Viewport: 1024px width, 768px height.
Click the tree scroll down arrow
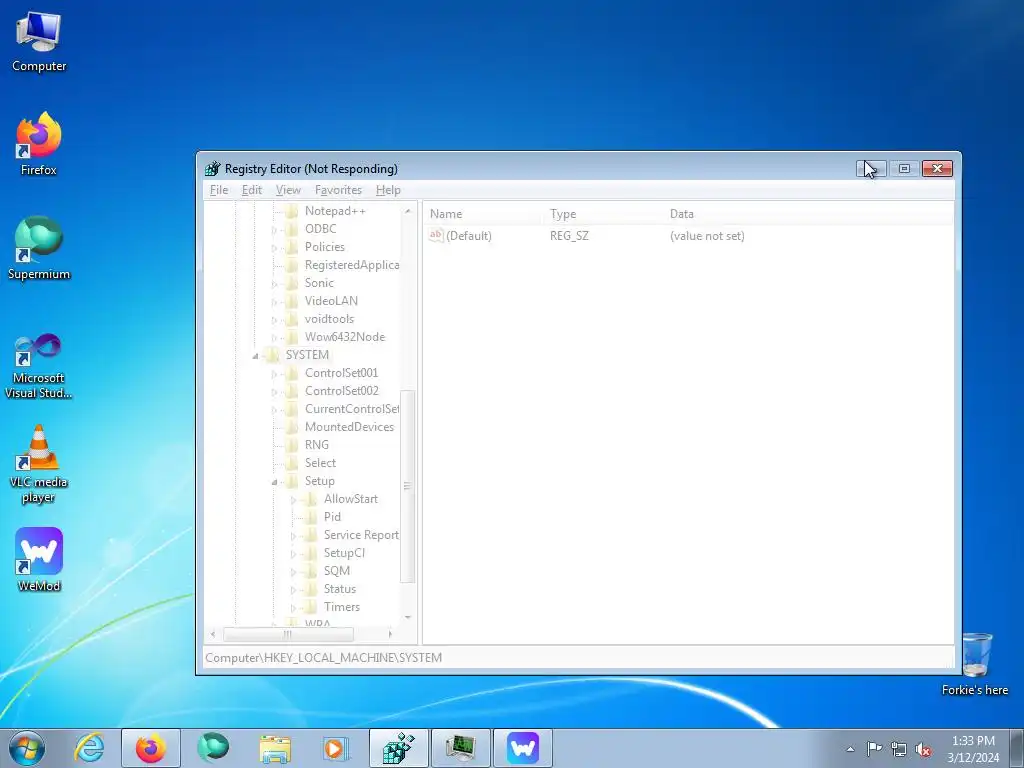[x=408, y=617]
